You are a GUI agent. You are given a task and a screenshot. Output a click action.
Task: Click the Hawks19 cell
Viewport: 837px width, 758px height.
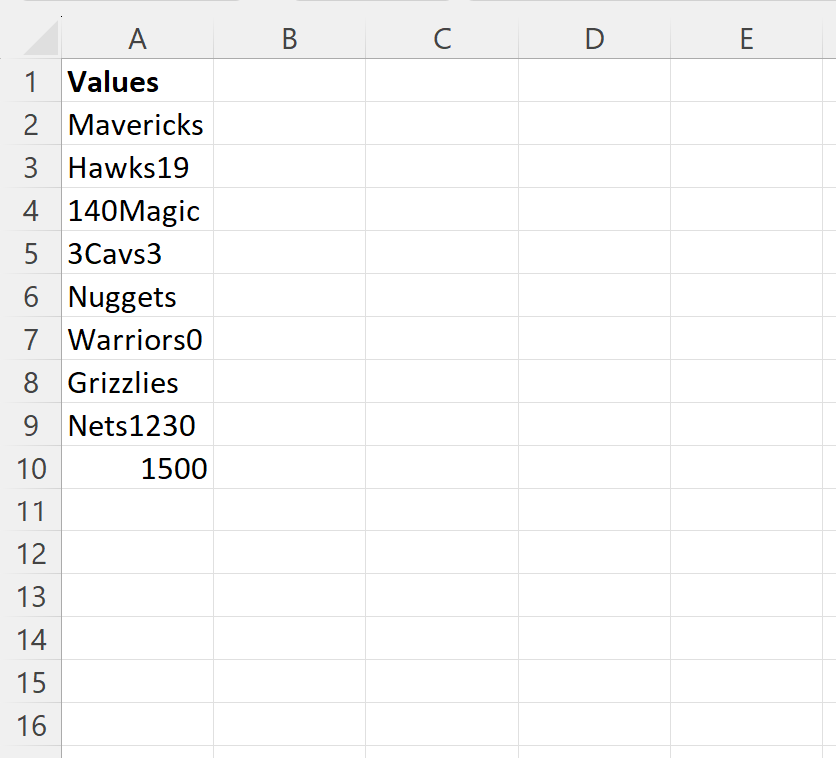[x=137, y=168]
